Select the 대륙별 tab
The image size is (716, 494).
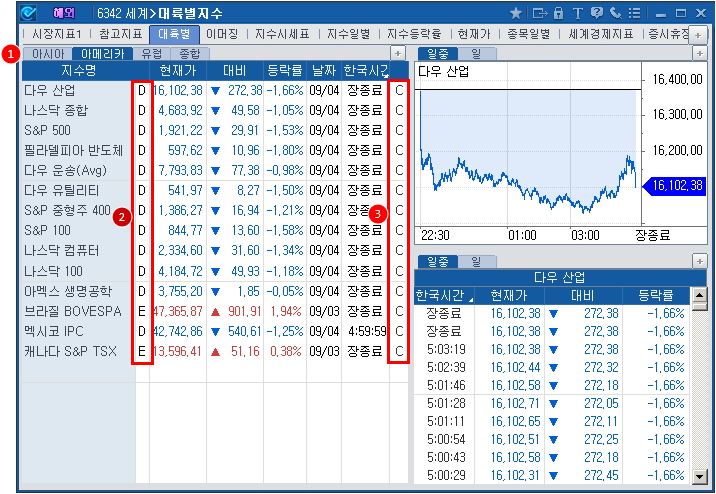coord(174,35)
